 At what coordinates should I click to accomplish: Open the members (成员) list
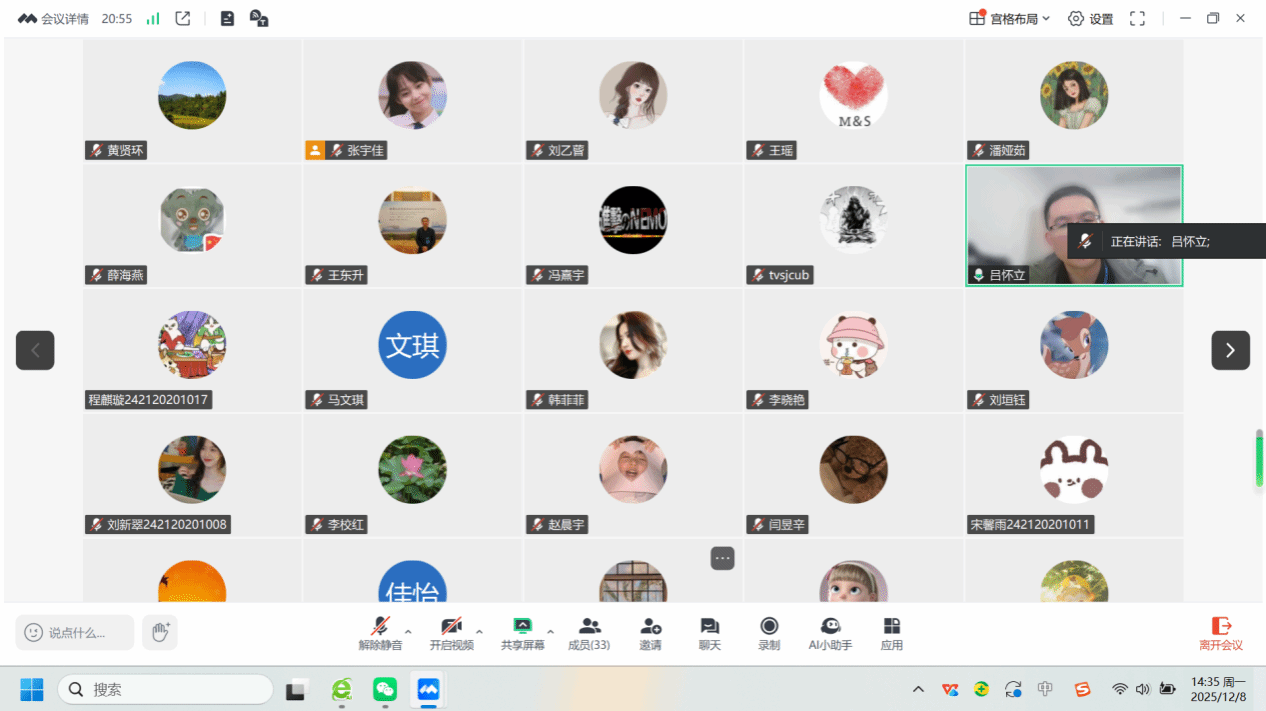click(589, 627)
